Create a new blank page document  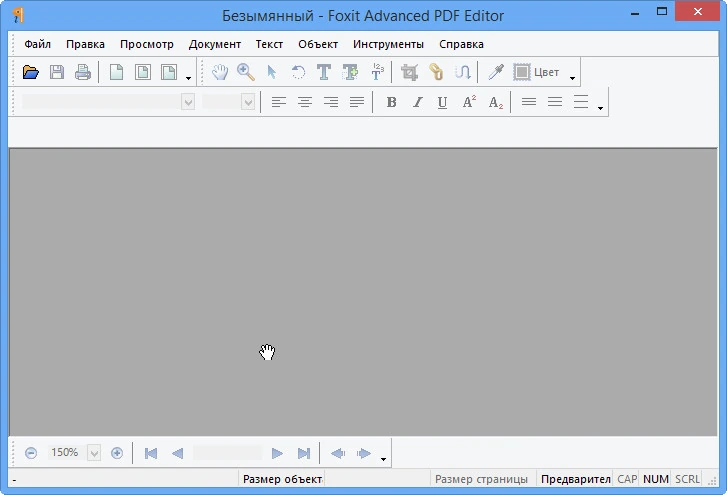pos(116,72)
